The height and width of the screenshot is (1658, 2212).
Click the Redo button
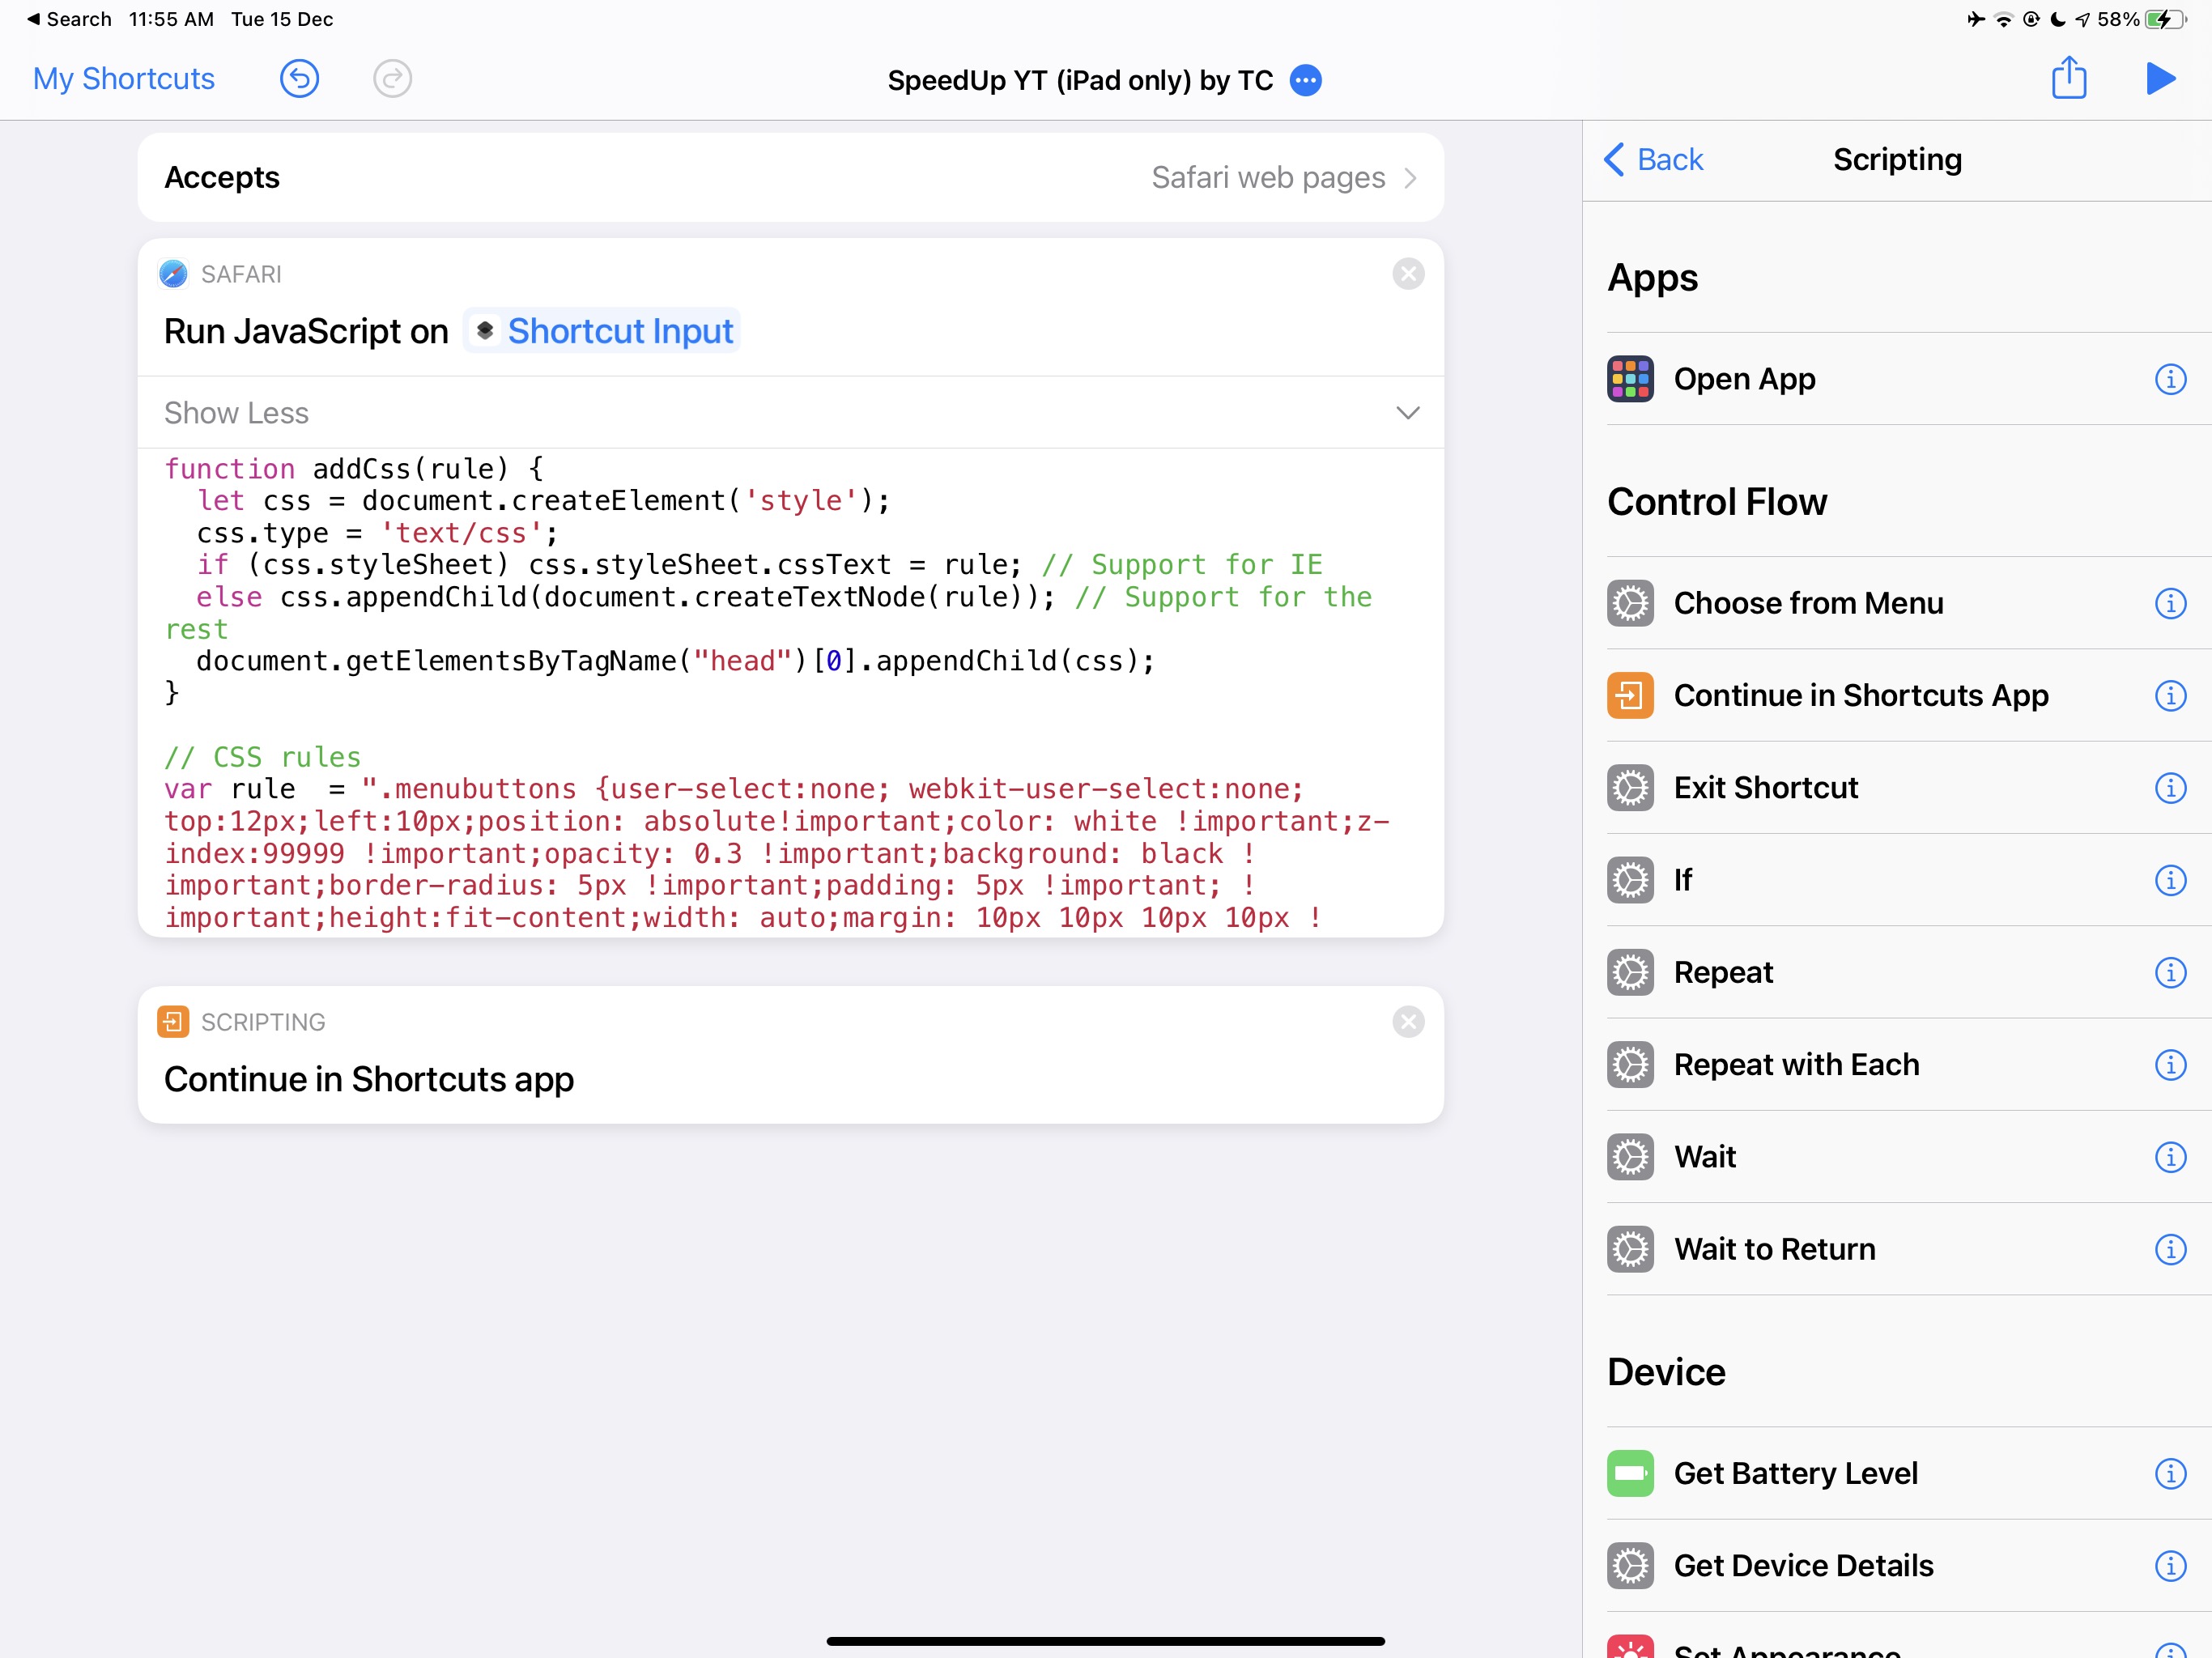[x=392, y=80]
